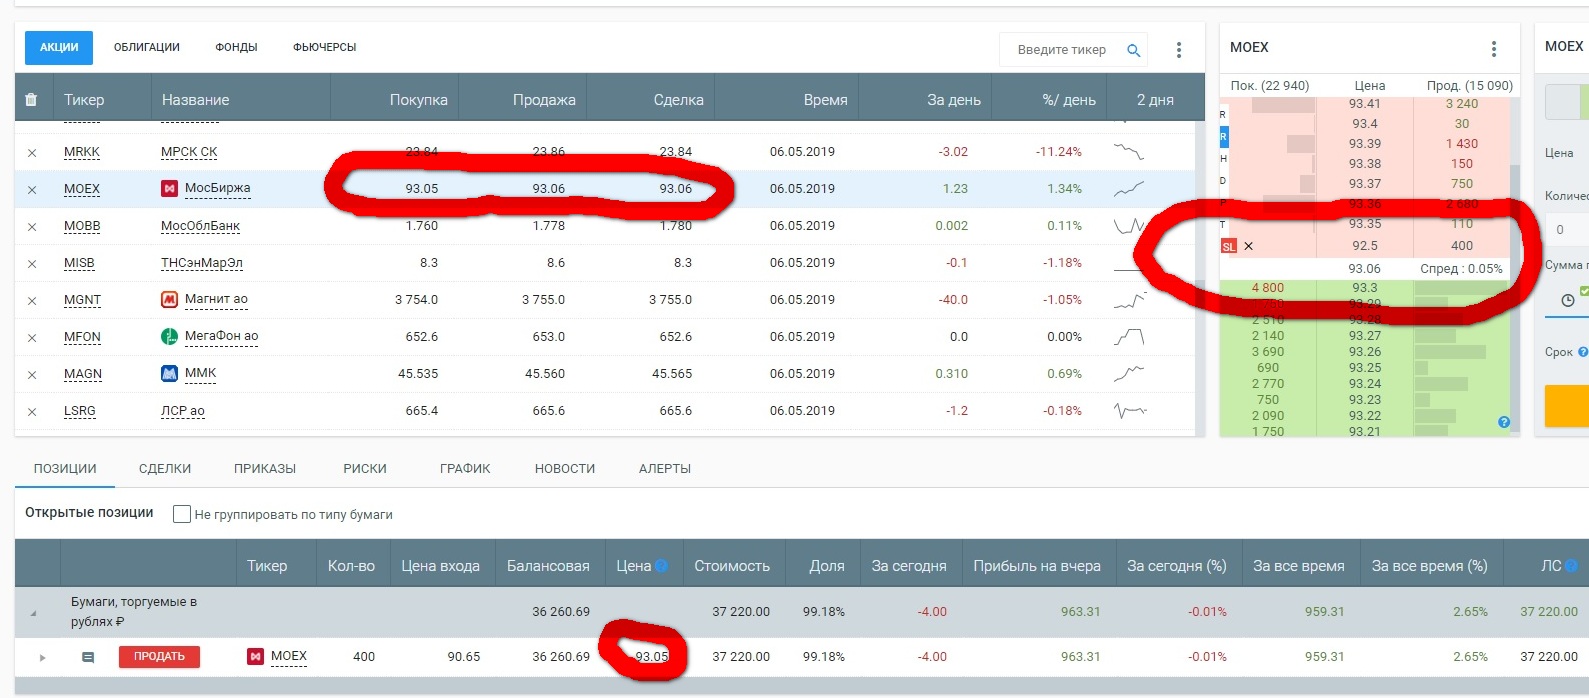This screenshot has width=1589, height=698.
Task: Remove the MOEX row from the watchlist
Action: pyautogui.click(x=32, y=190)
